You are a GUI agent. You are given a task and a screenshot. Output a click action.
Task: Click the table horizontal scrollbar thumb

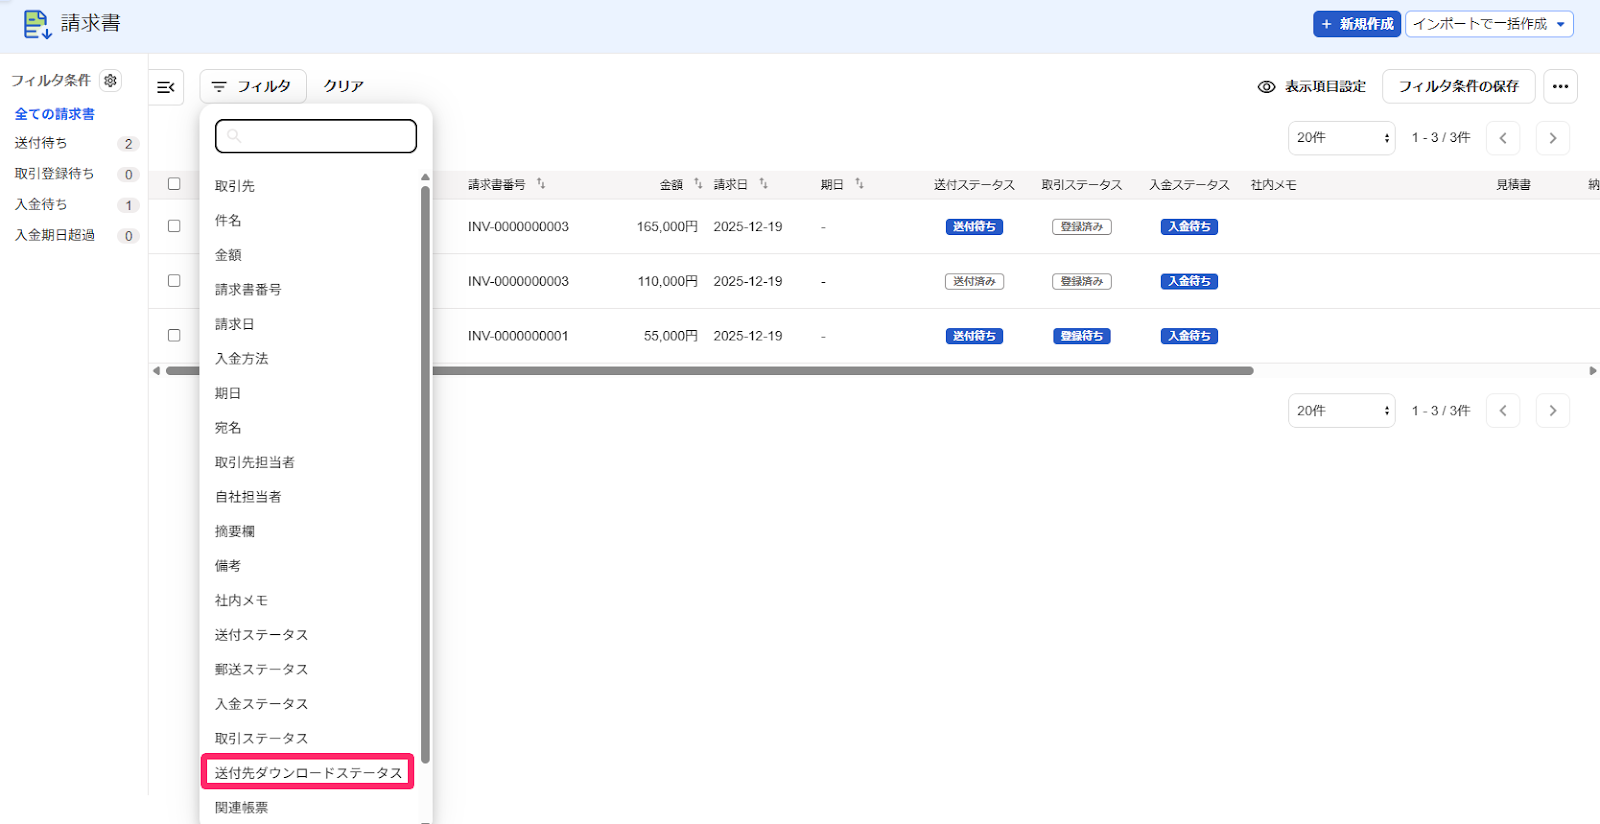point(710,371)
